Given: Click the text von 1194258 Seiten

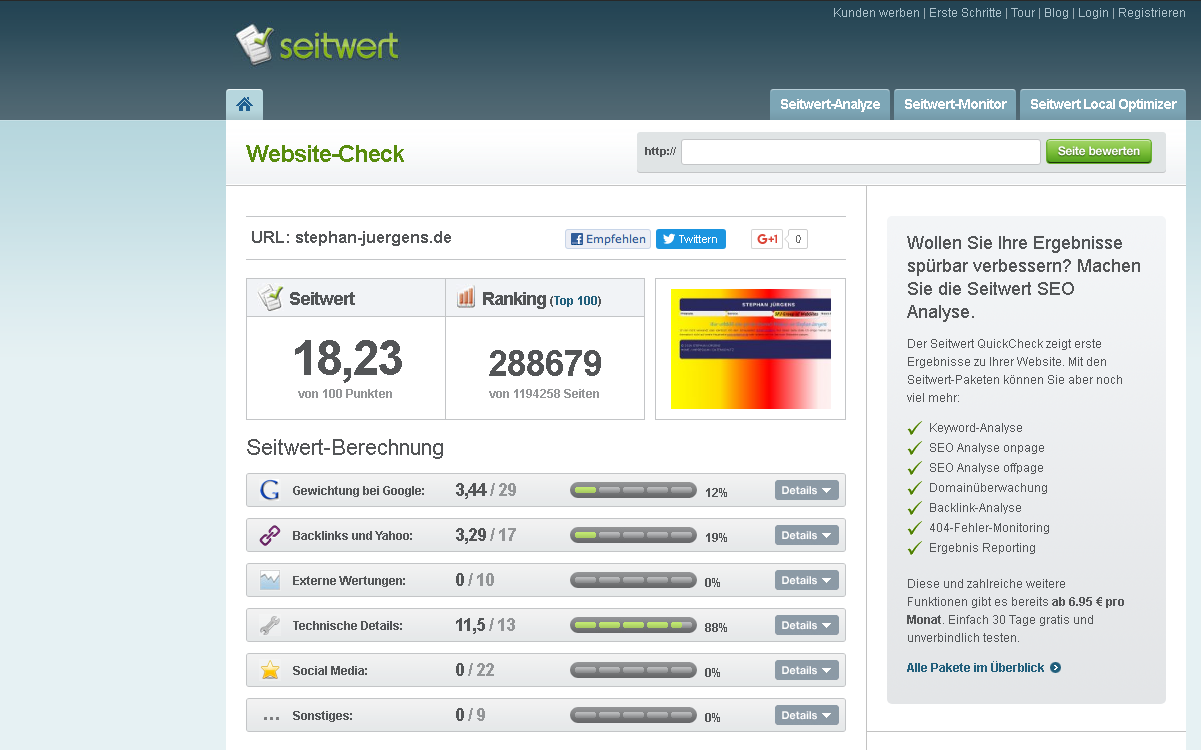Looking at the screenshot, I should 544,394.
